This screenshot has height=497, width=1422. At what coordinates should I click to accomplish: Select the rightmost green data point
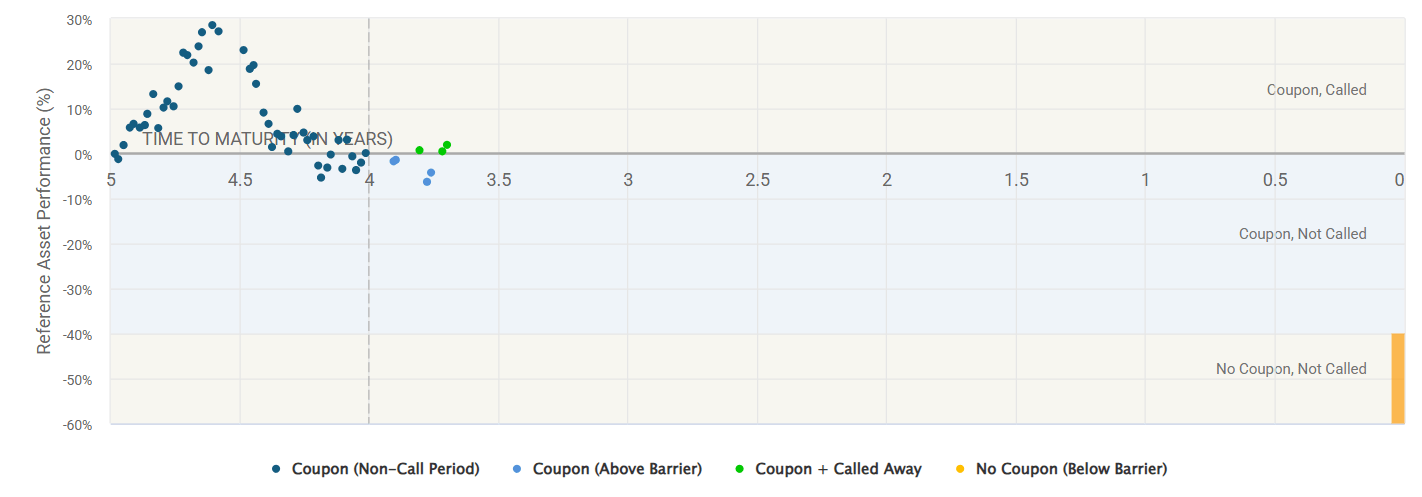pos(447,145)
